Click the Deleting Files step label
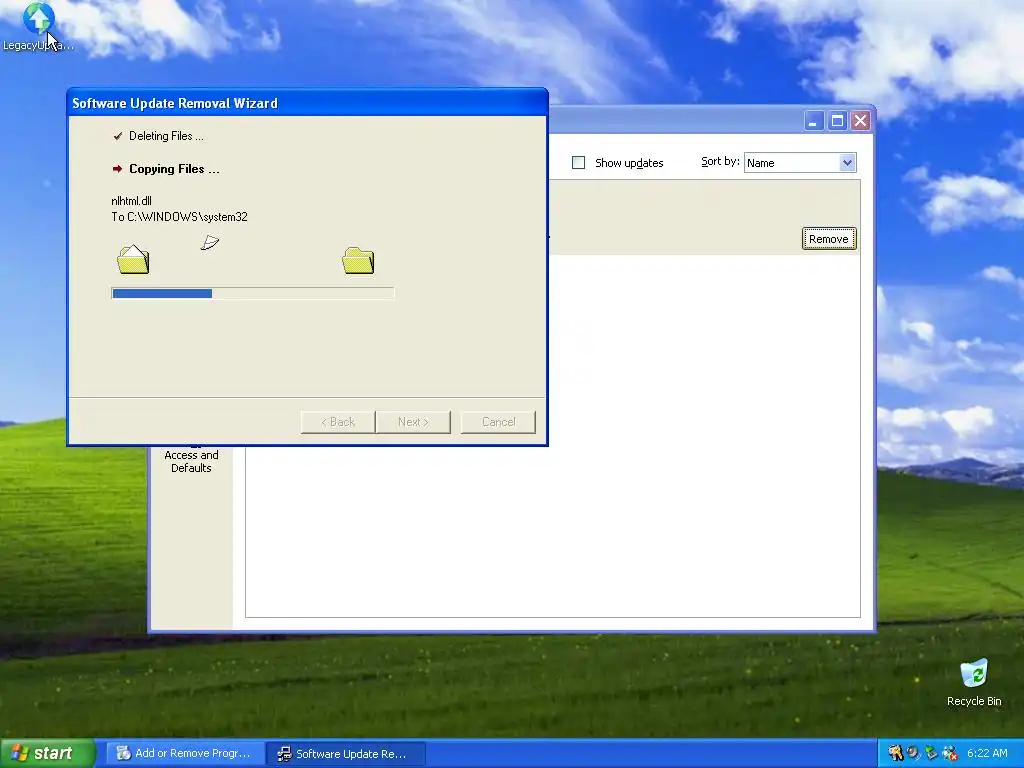This screenshot has height=768, width=1024. pyautogui.click(x=166, y=136)
